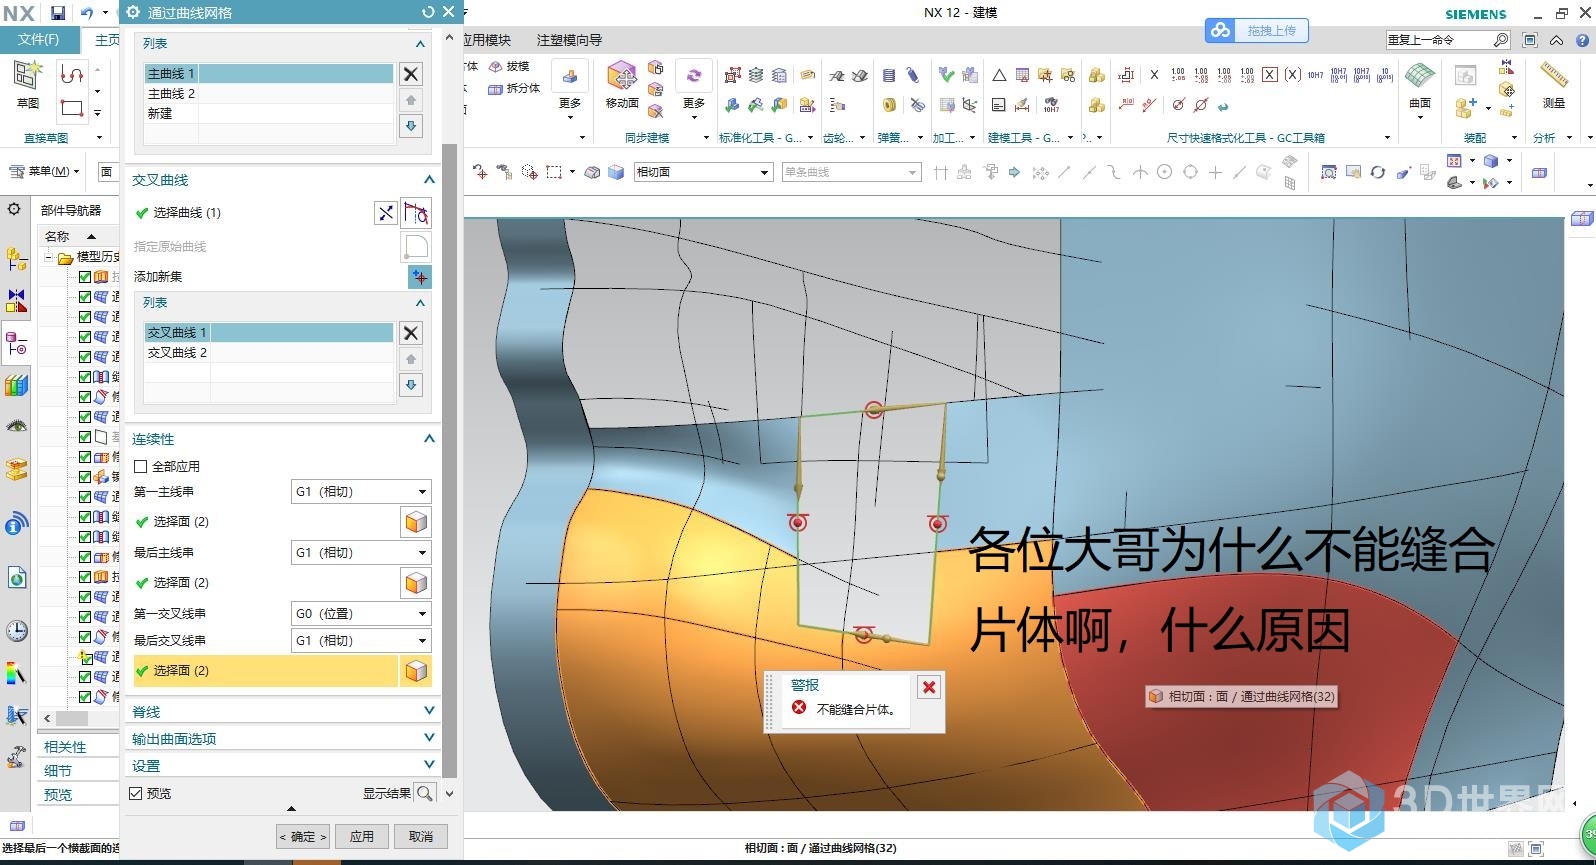Reset the dialog with the circular arrow icon
The height and width of the screenshot is (865, 1596).
click(428, 12)
